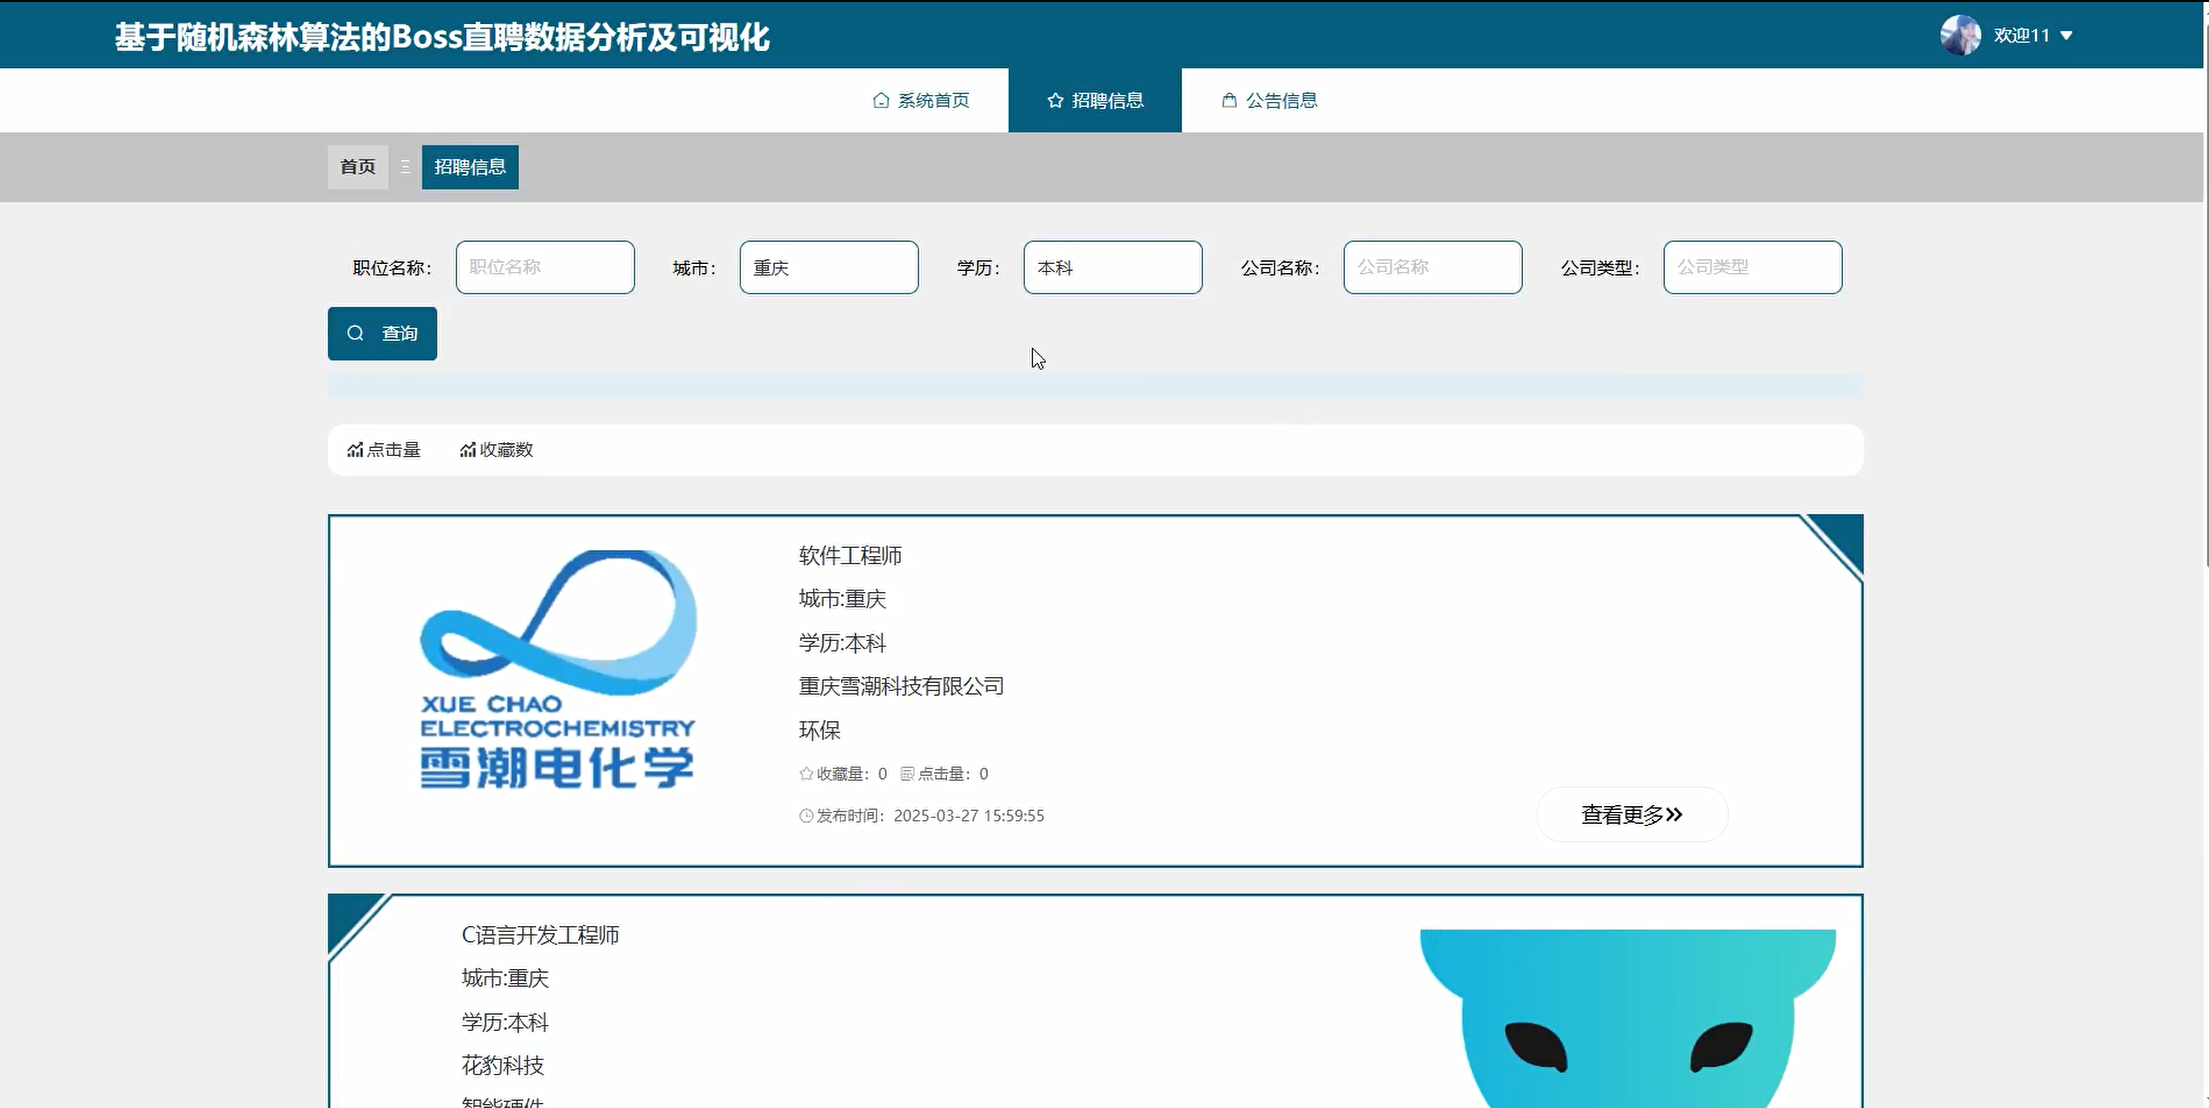Click the chart icon beside 点击量 sort option

[x=355, y=450]
